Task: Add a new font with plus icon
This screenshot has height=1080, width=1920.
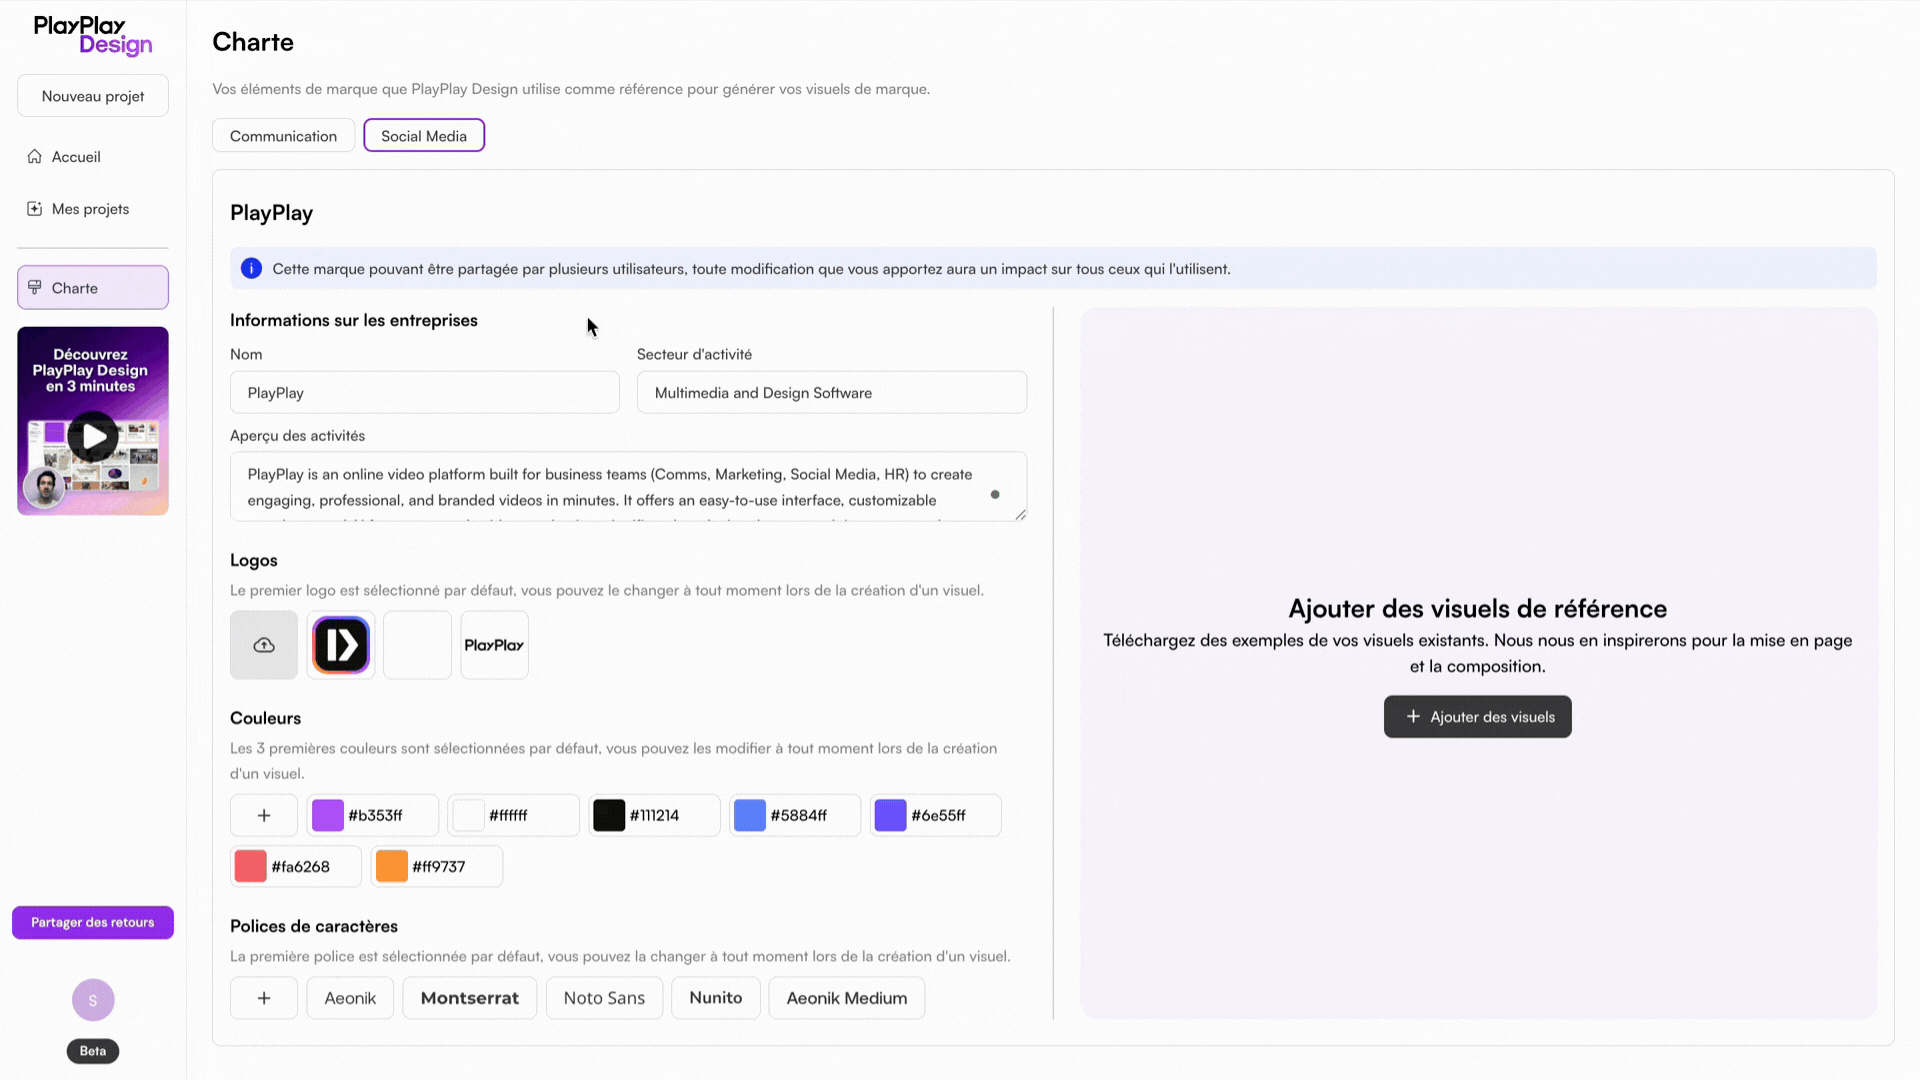Action: point(264,998)
